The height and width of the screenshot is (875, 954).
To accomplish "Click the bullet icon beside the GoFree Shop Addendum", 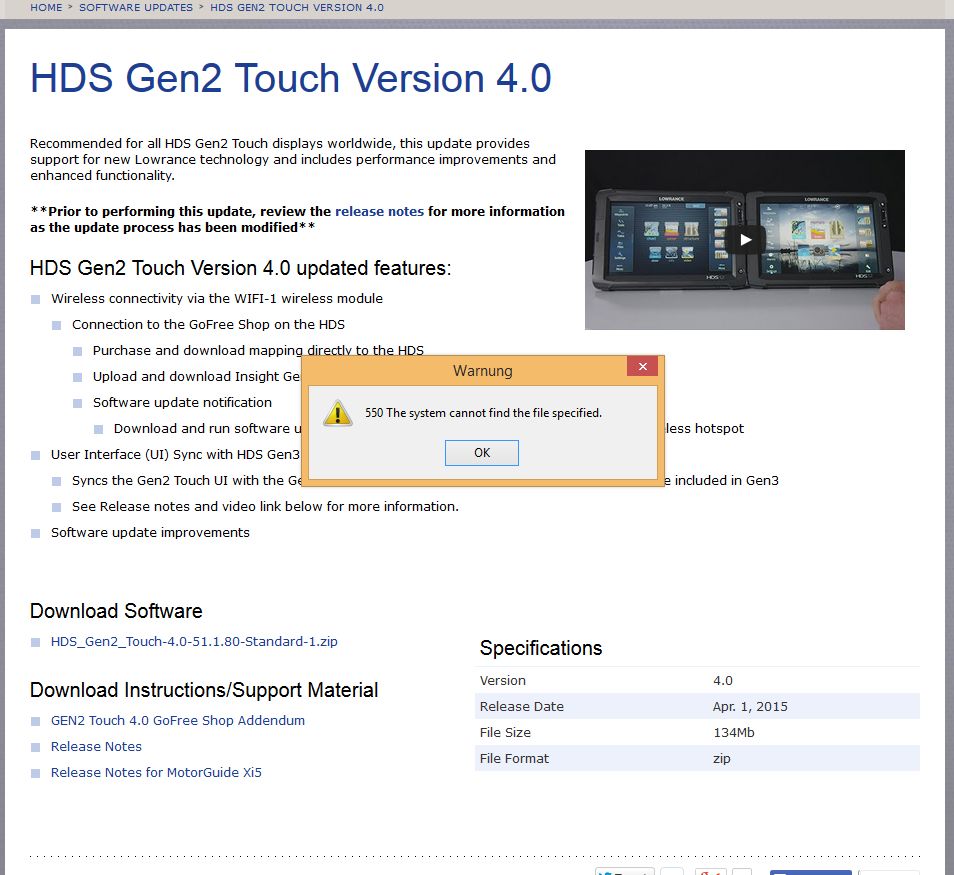I will coord(36,721).
